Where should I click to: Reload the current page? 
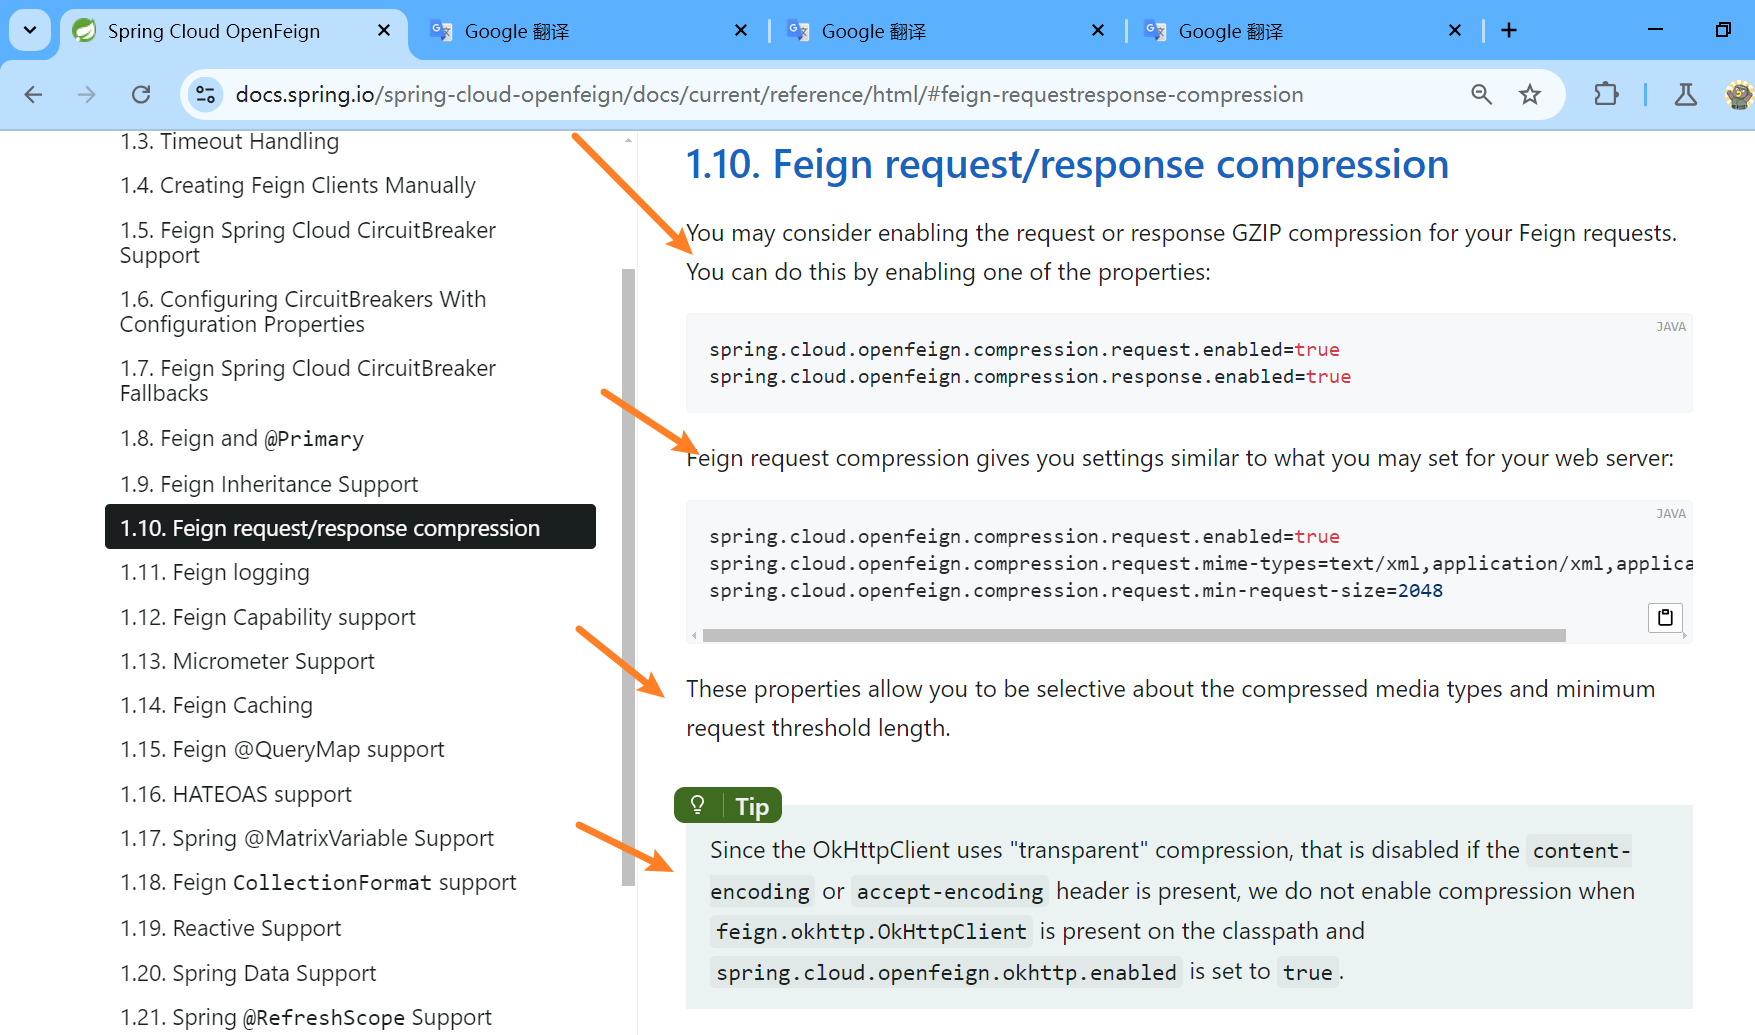point(141,94)
